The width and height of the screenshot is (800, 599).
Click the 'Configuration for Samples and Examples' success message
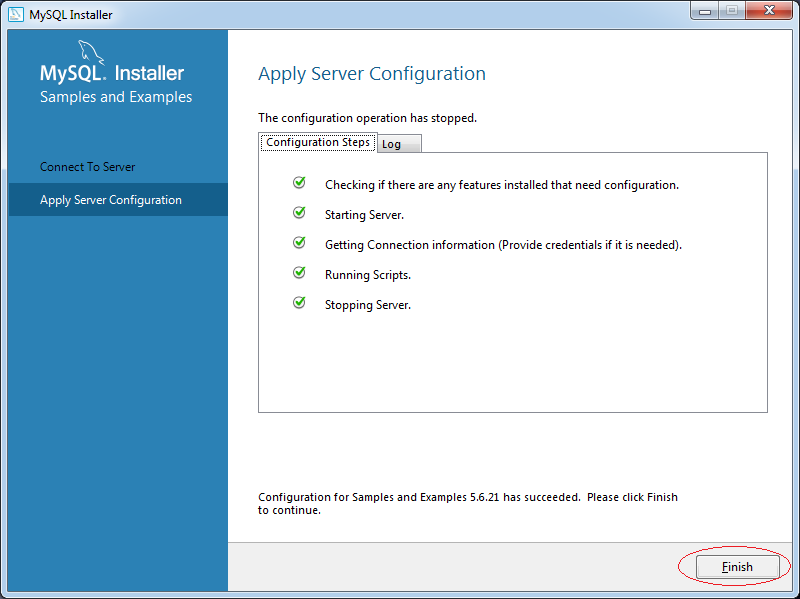[468, 504]
